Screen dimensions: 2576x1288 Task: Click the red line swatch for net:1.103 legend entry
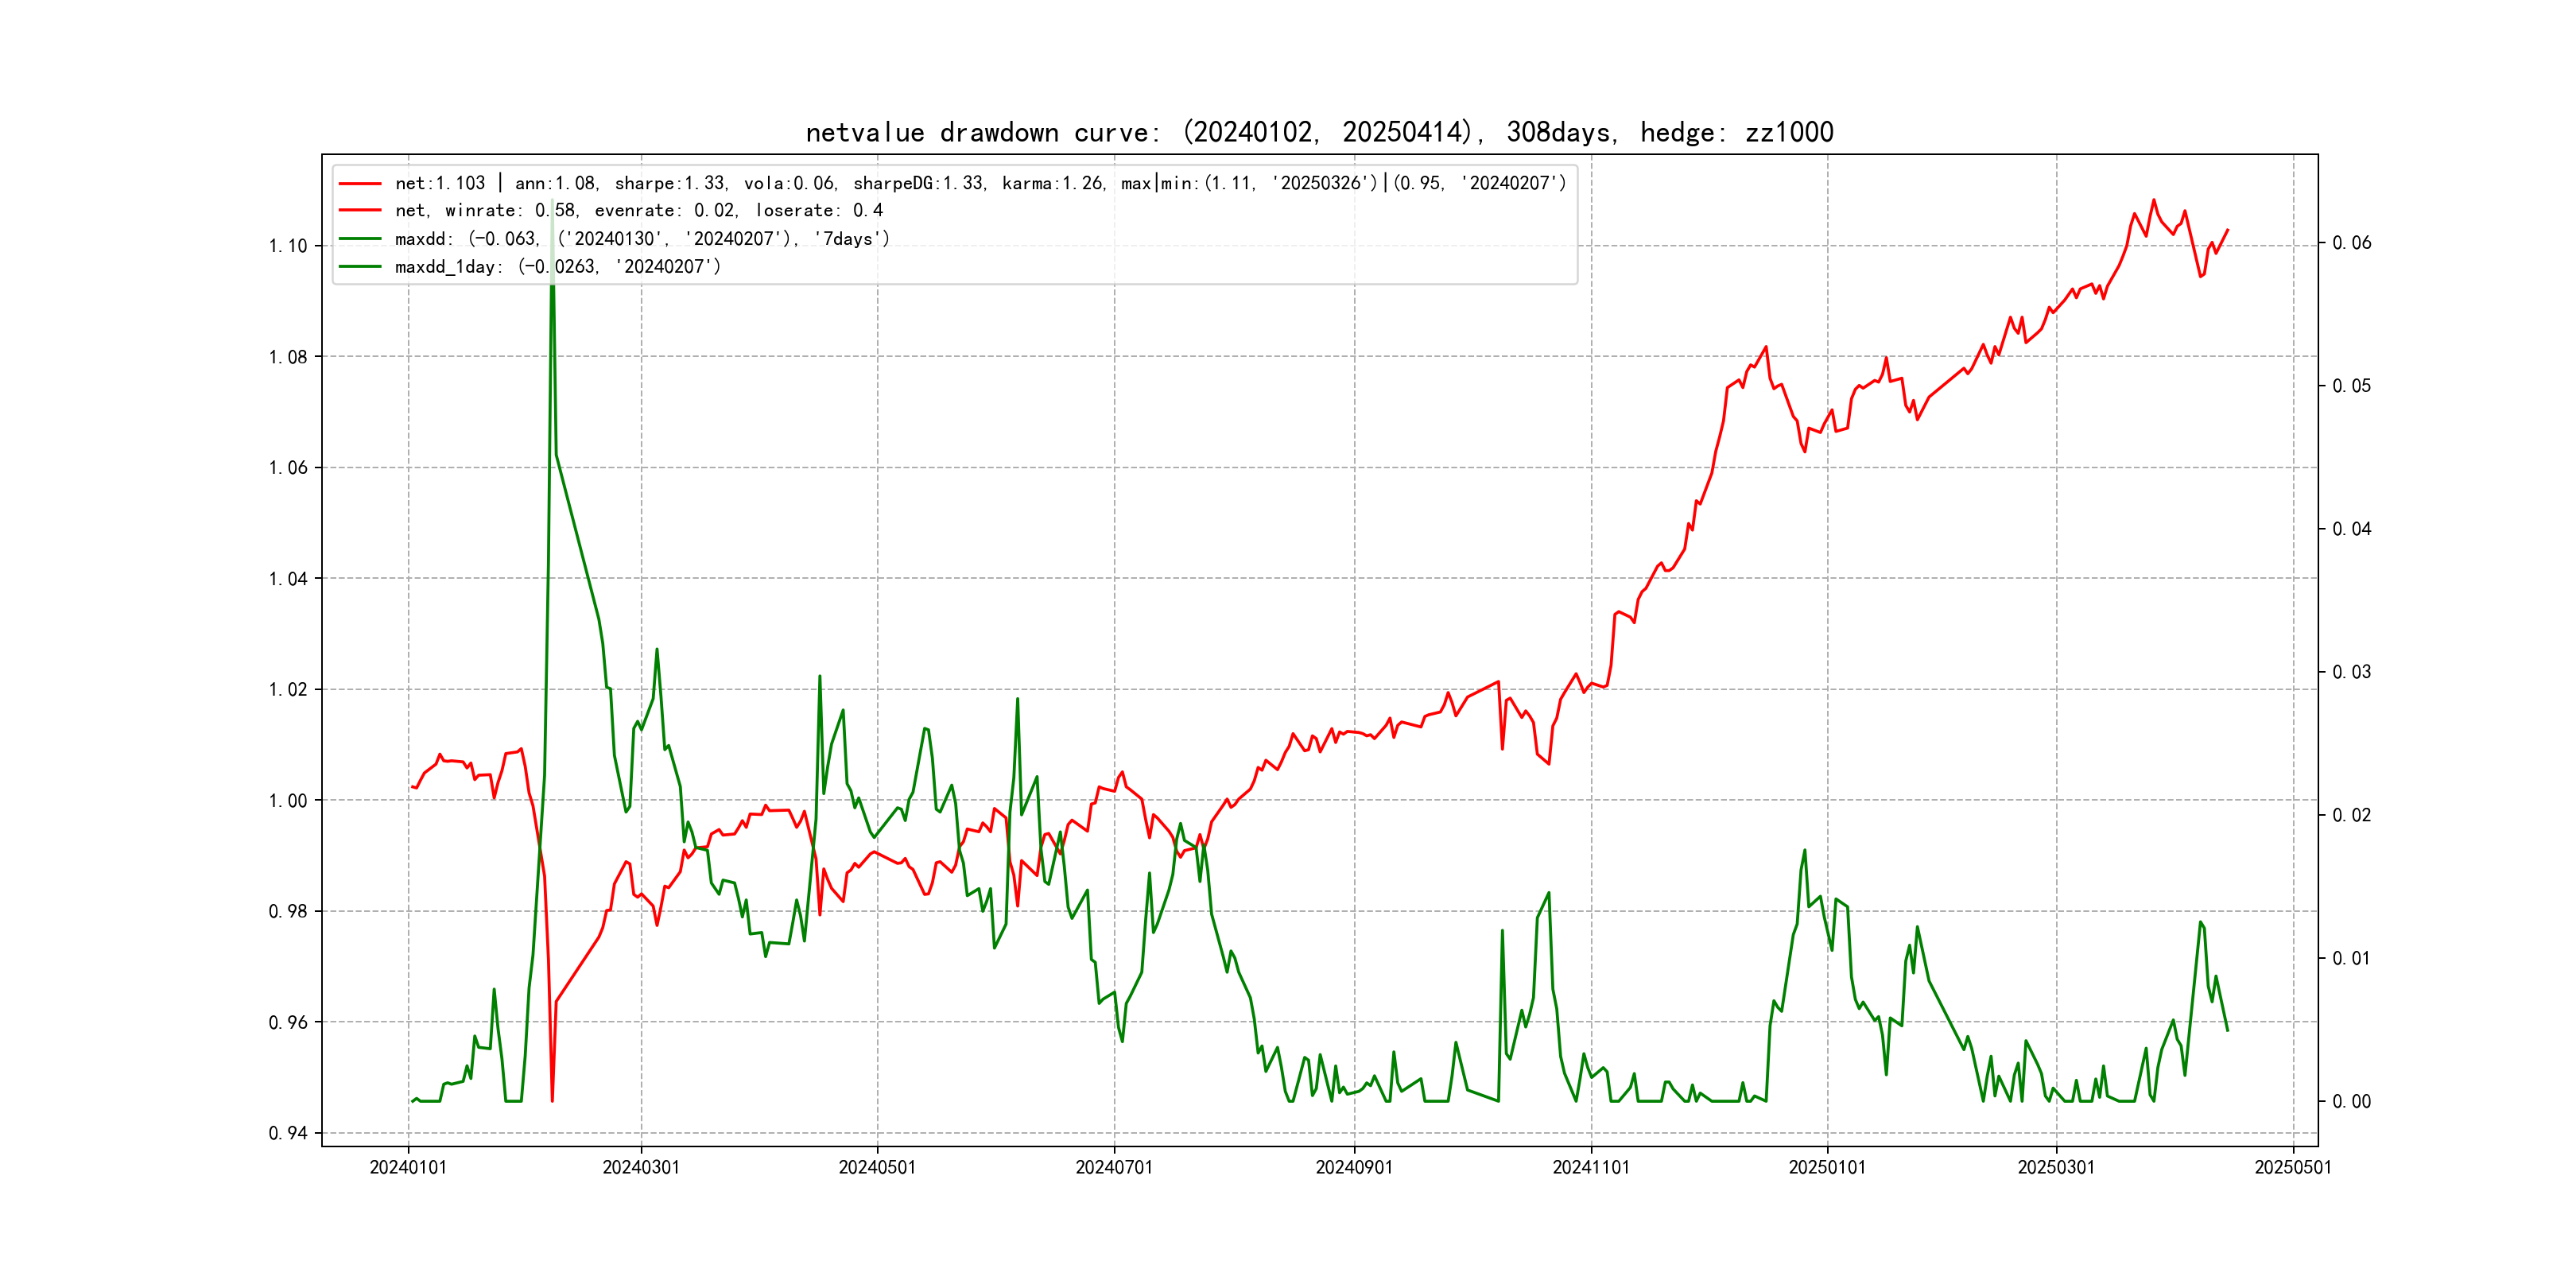point(360,183)
